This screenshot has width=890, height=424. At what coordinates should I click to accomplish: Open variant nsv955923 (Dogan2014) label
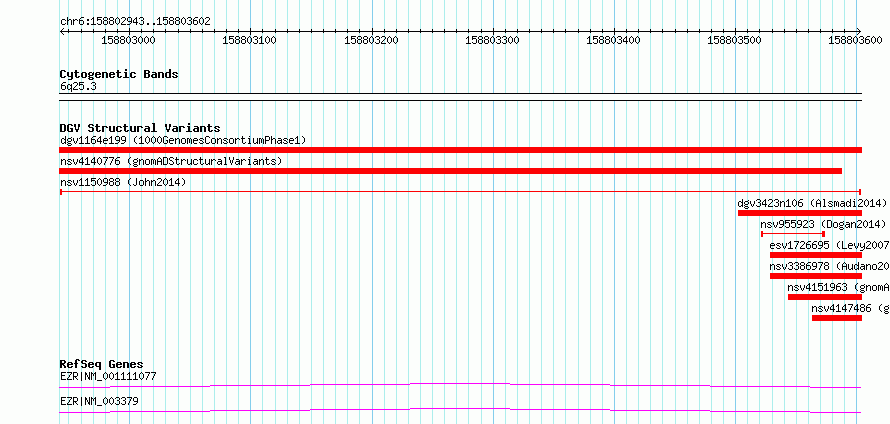point(823,224)
